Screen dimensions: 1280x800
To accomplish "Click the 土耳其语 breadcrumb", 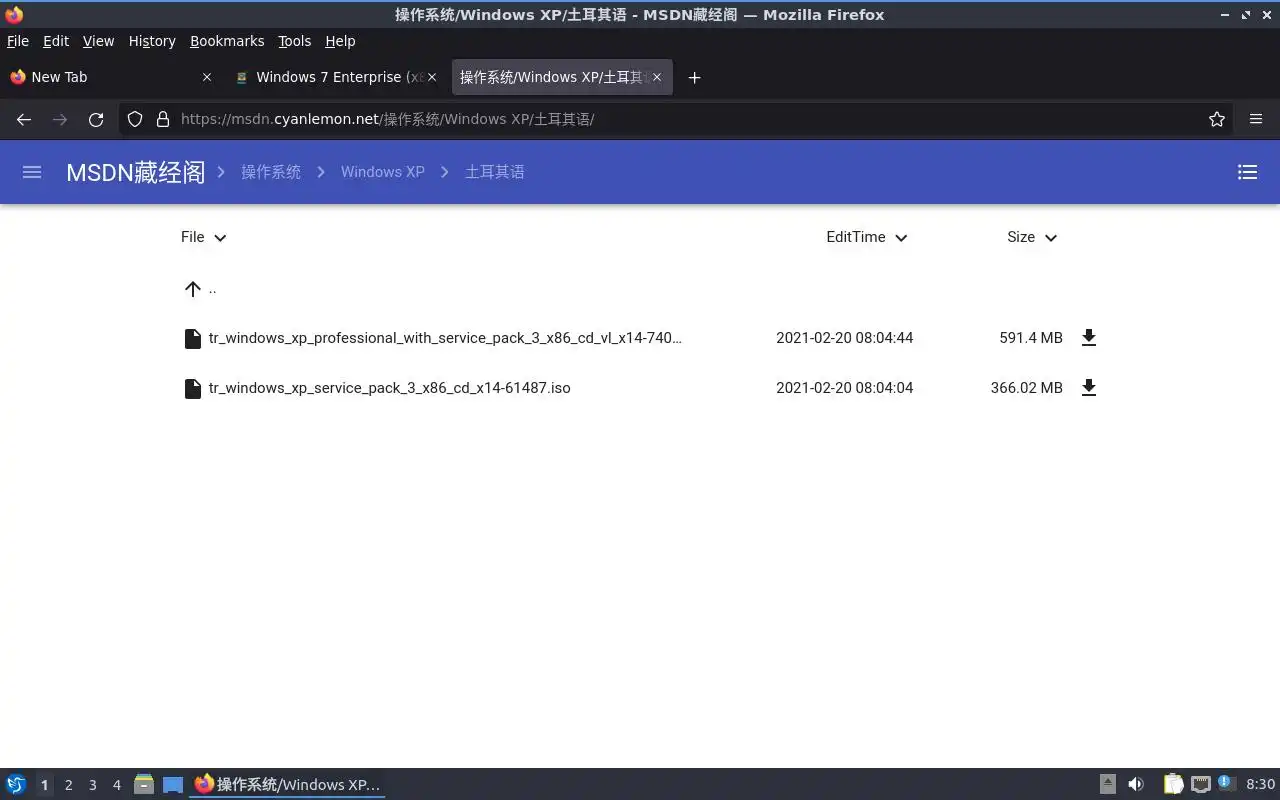I will click(x=495, y=172).
